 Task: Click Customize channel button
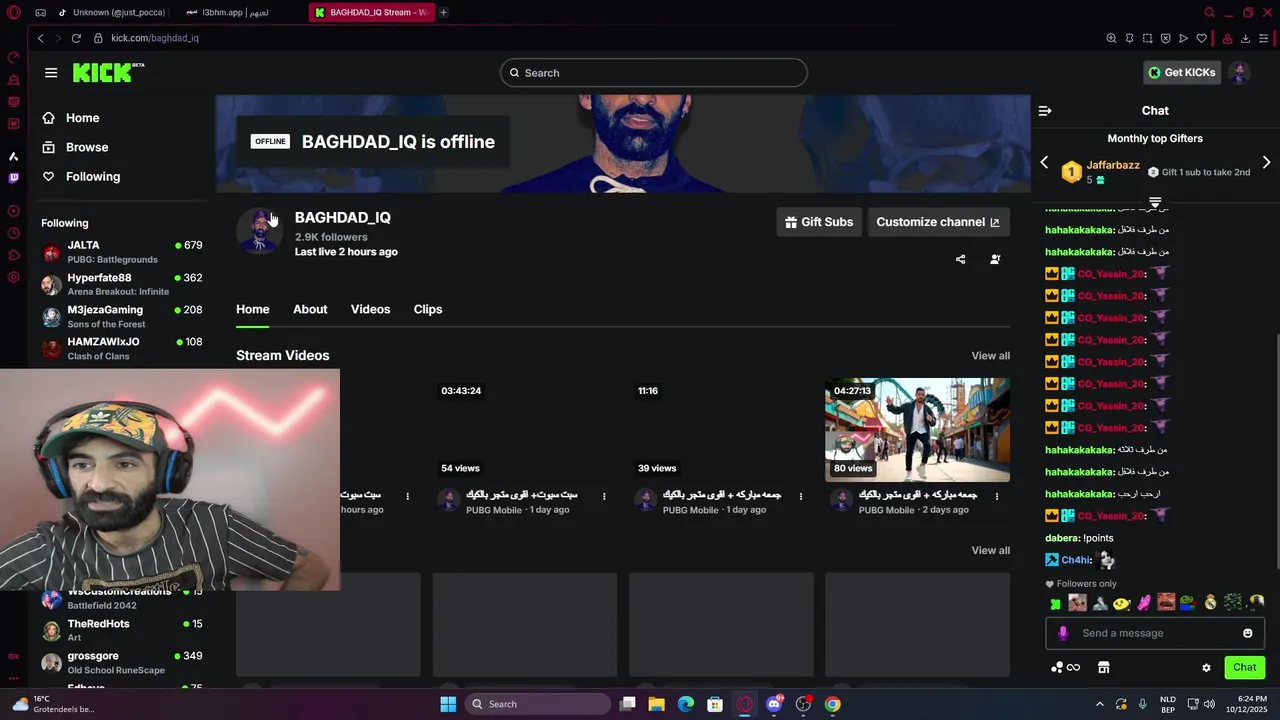click(938, 222)
